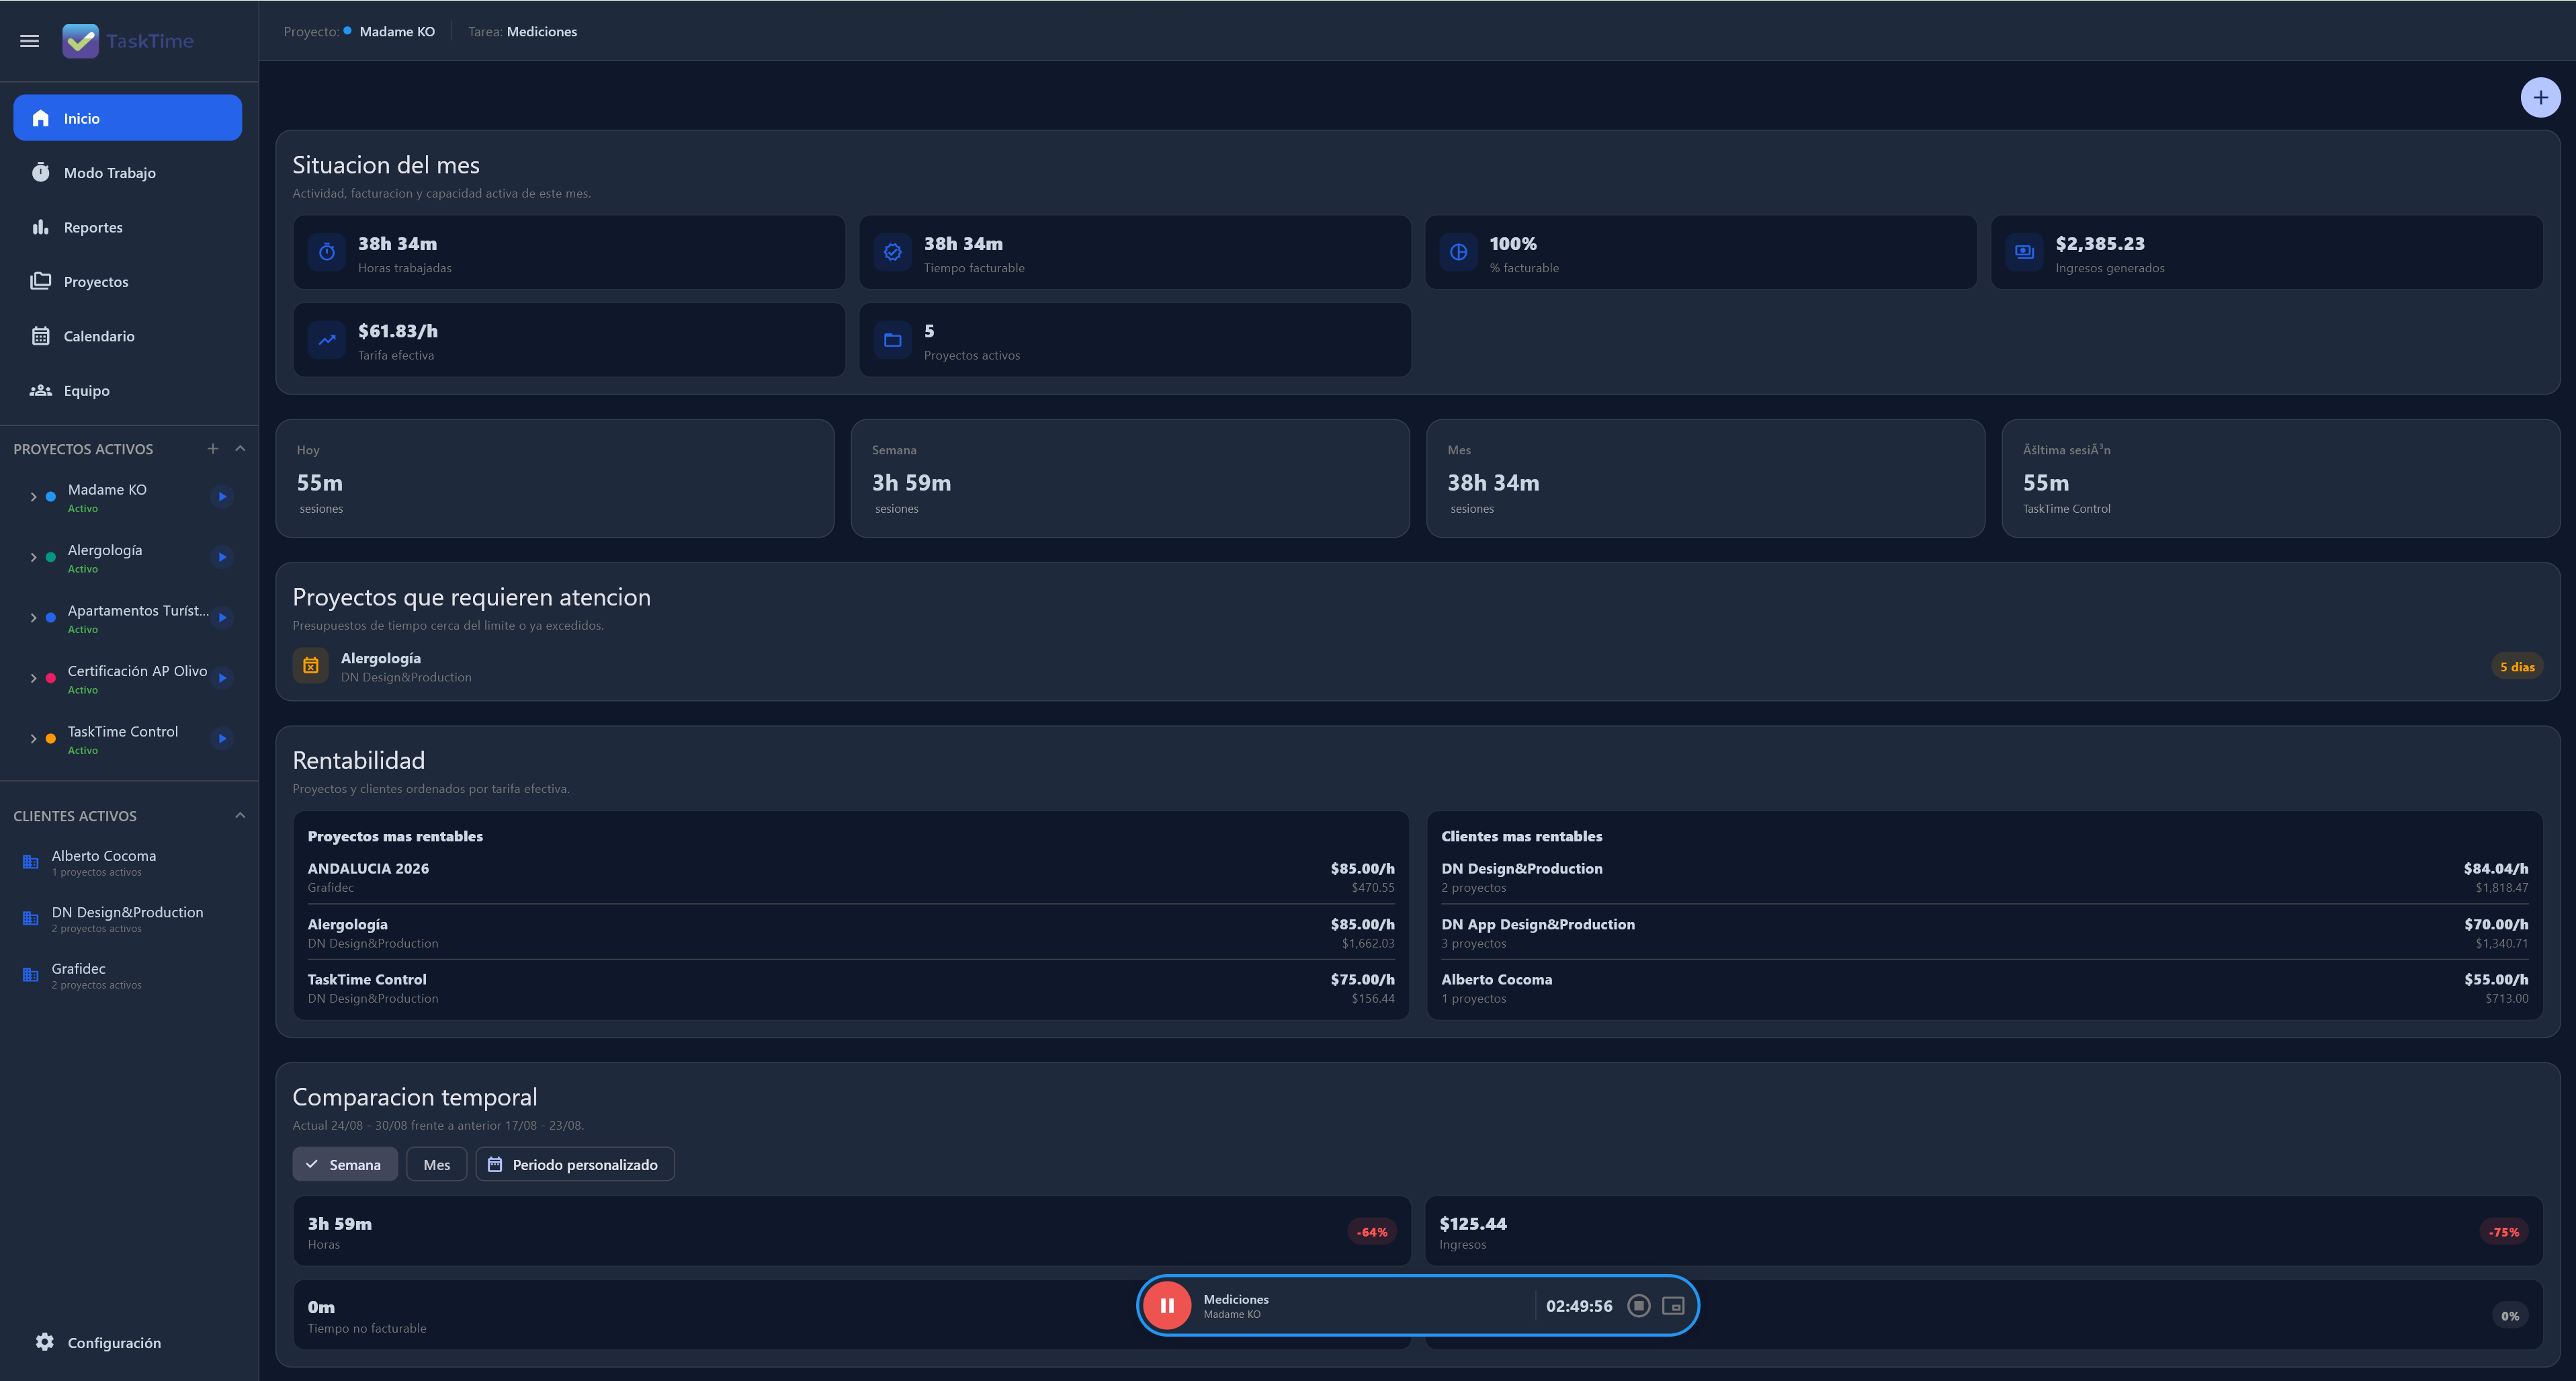The image size is (2576, 1381).
Task: Switch comparison to Mes
Action: pyautogui.click(x=436, y=1164)
